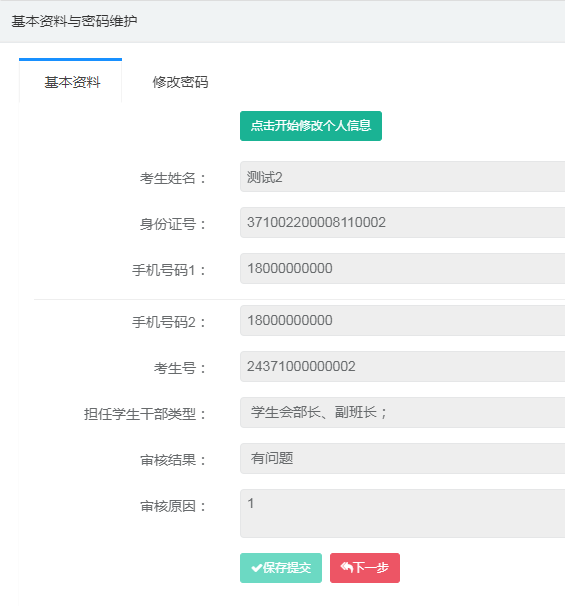Click into 手机号码2 field
The image size is (565, 606).
coord(402,320)
